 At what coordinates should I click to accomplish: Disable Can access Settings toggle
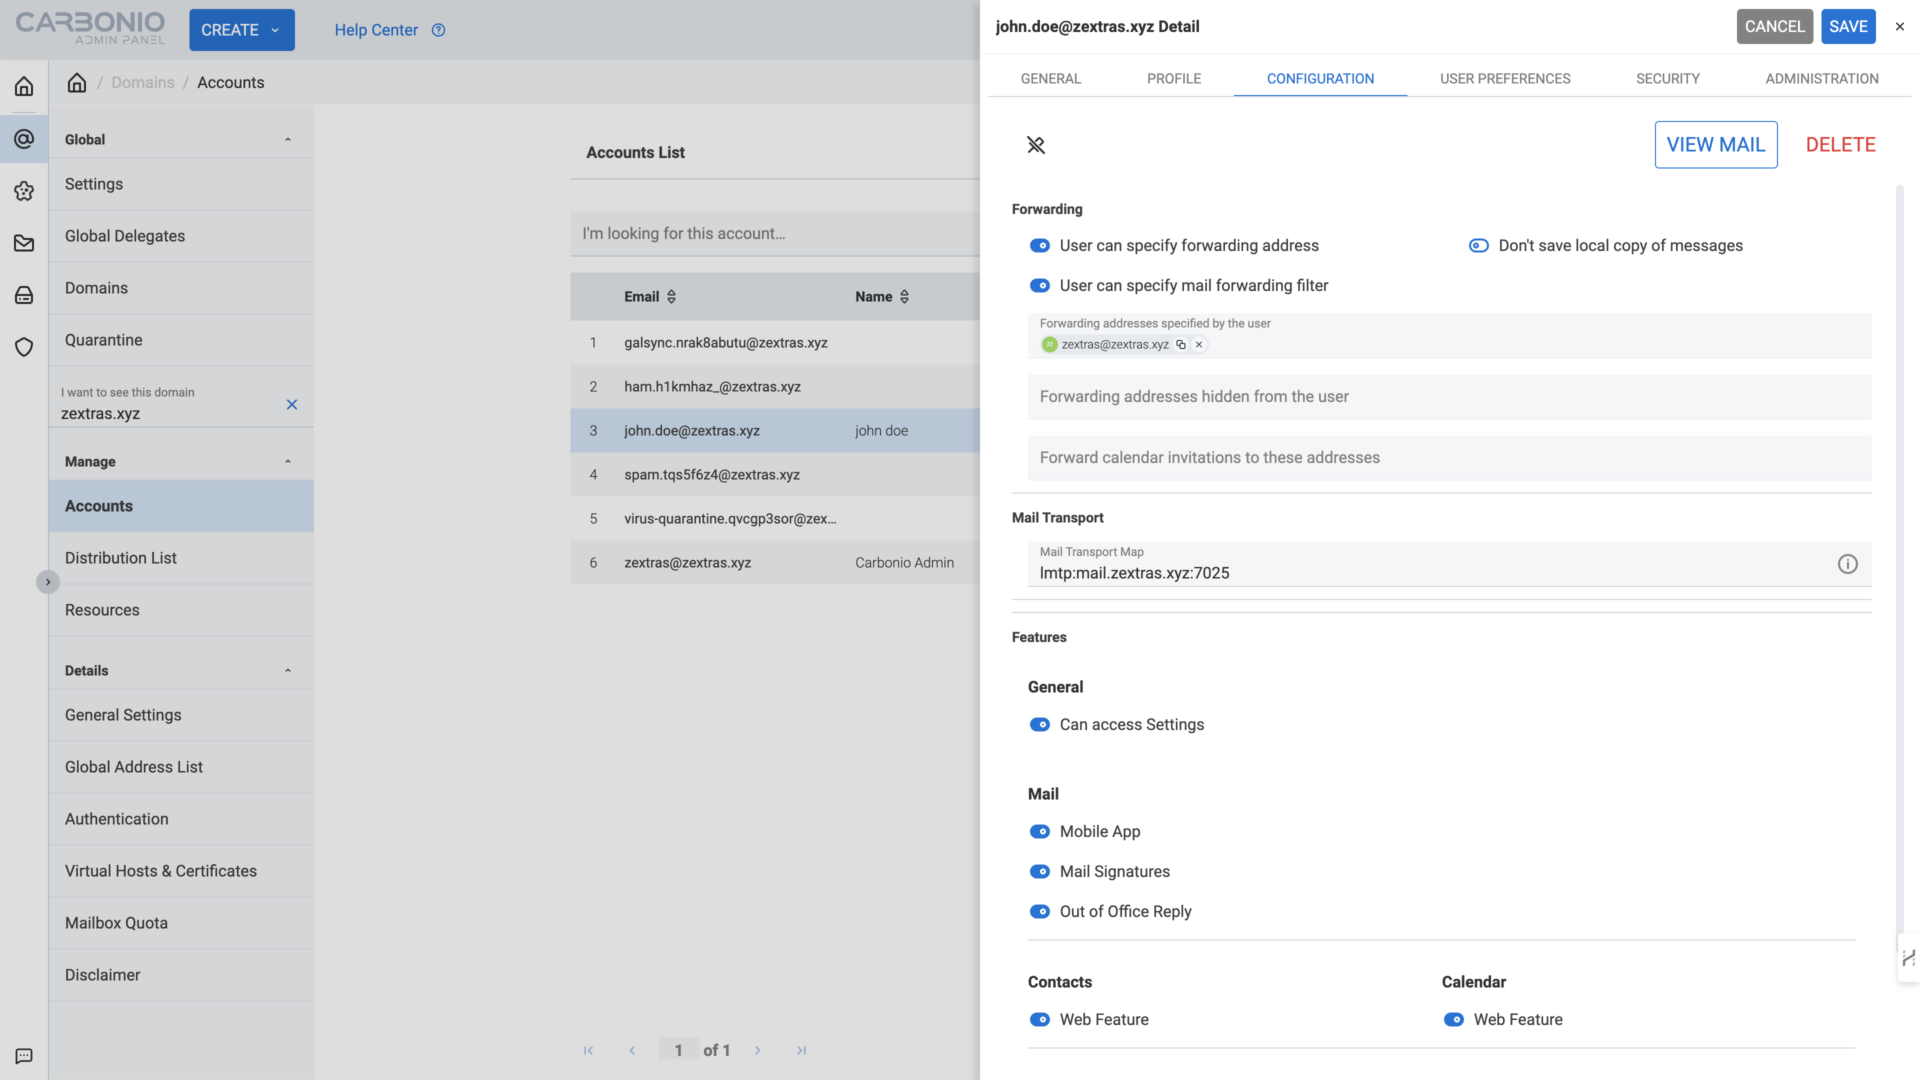click(1040, 724)
